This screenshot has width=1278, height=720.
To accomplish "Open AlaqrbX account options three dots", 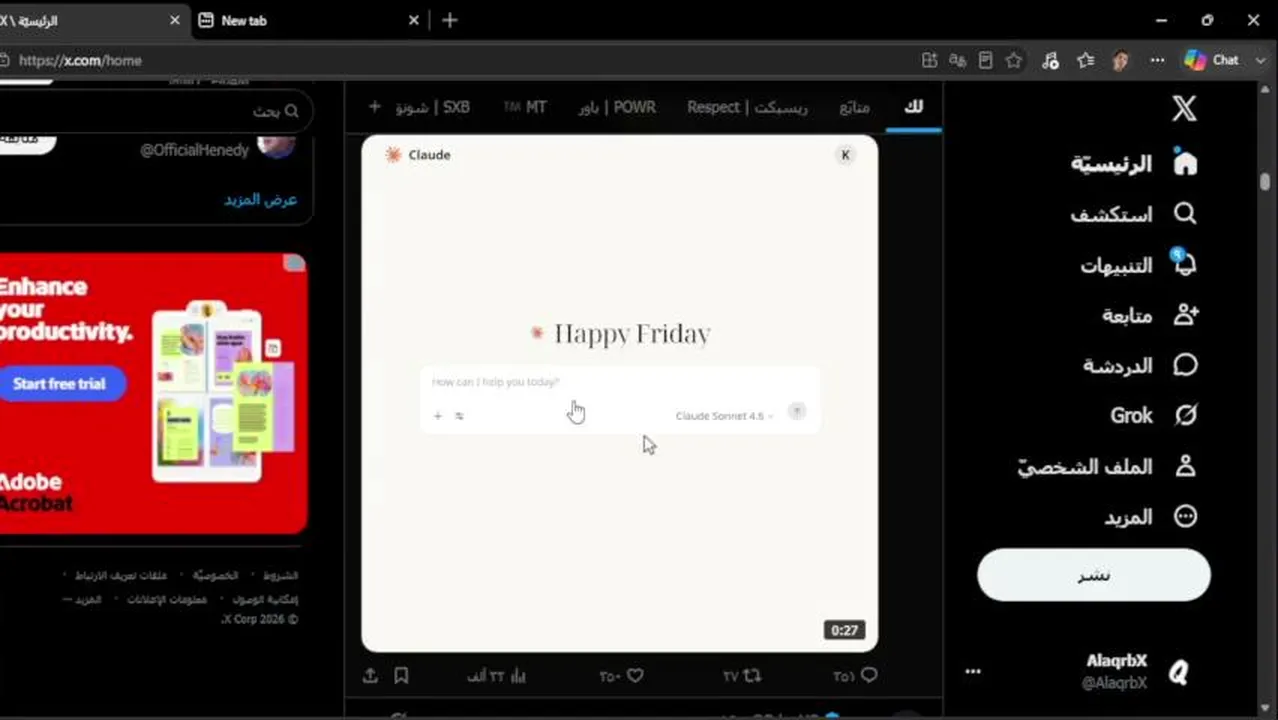I will (x=973, y=671).
